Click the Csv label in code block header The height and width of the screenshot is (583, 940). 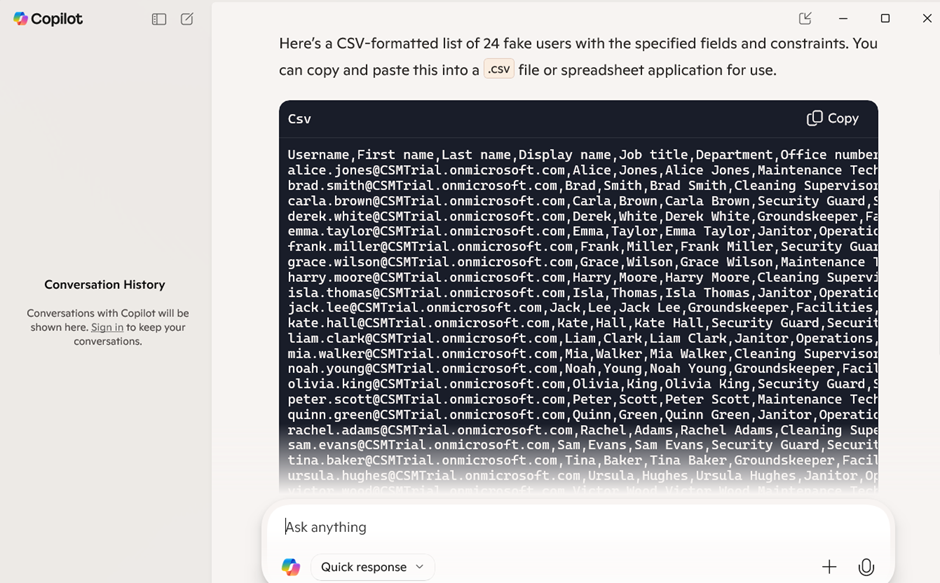click(x=299, y=119)
